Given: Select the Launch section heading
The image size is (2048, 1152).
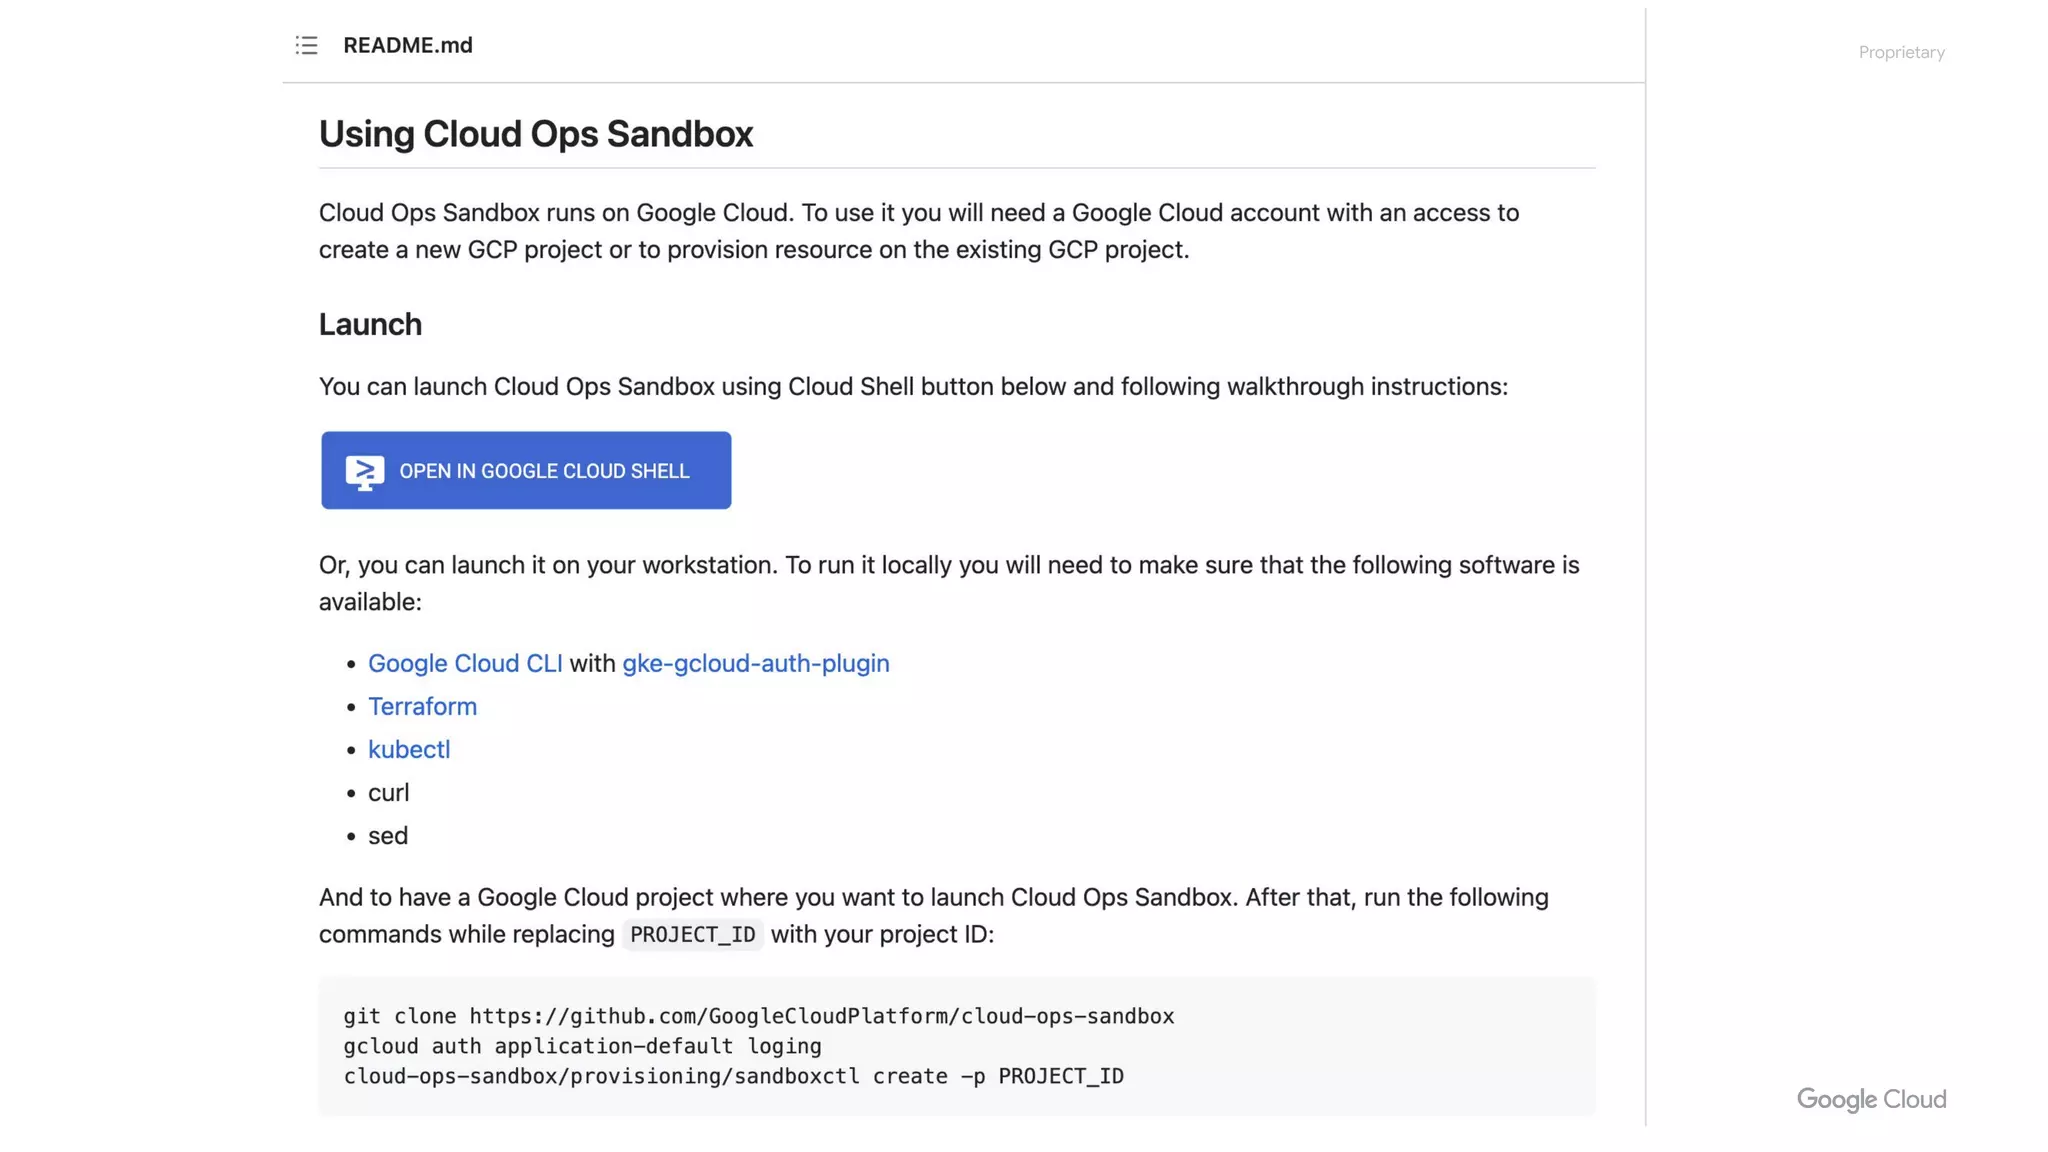Looking at the screenshot, I should [x=370, y=325].
